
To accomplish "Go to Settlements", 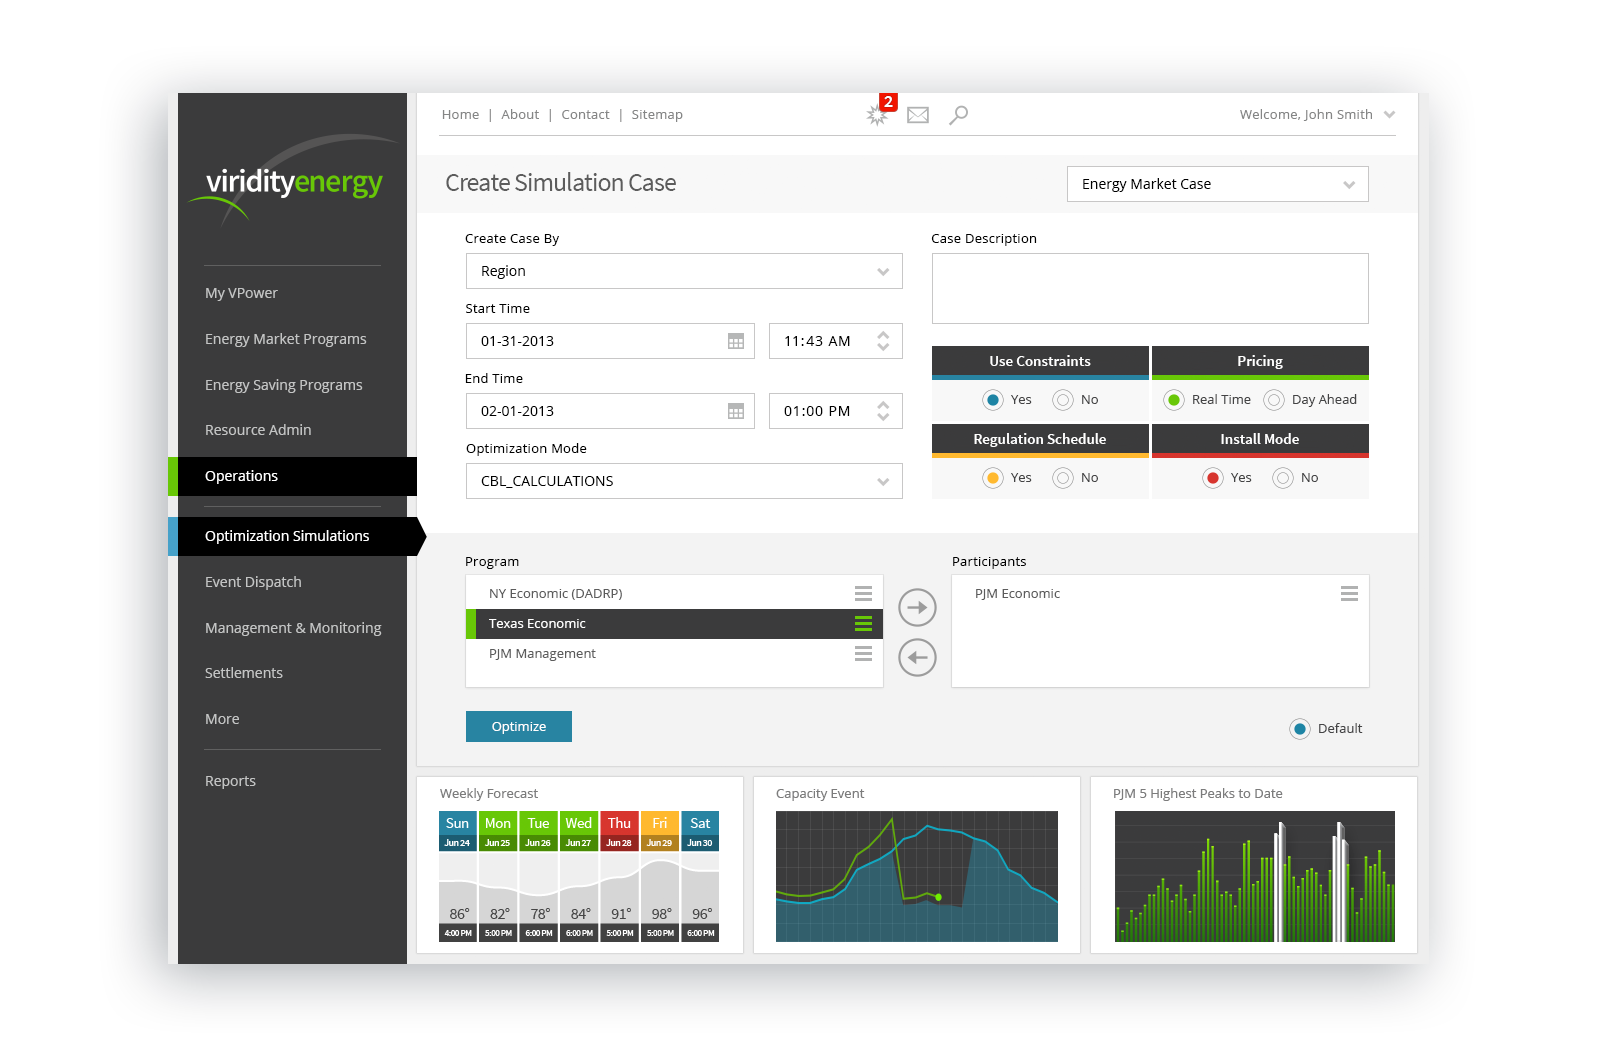I will pos(244,673).
